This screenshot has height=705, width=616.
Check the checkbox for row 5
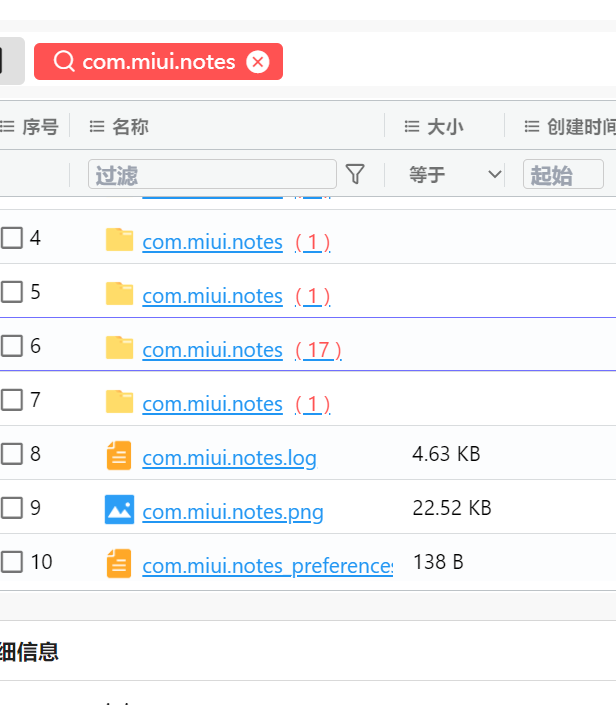[x=11, y=292]
